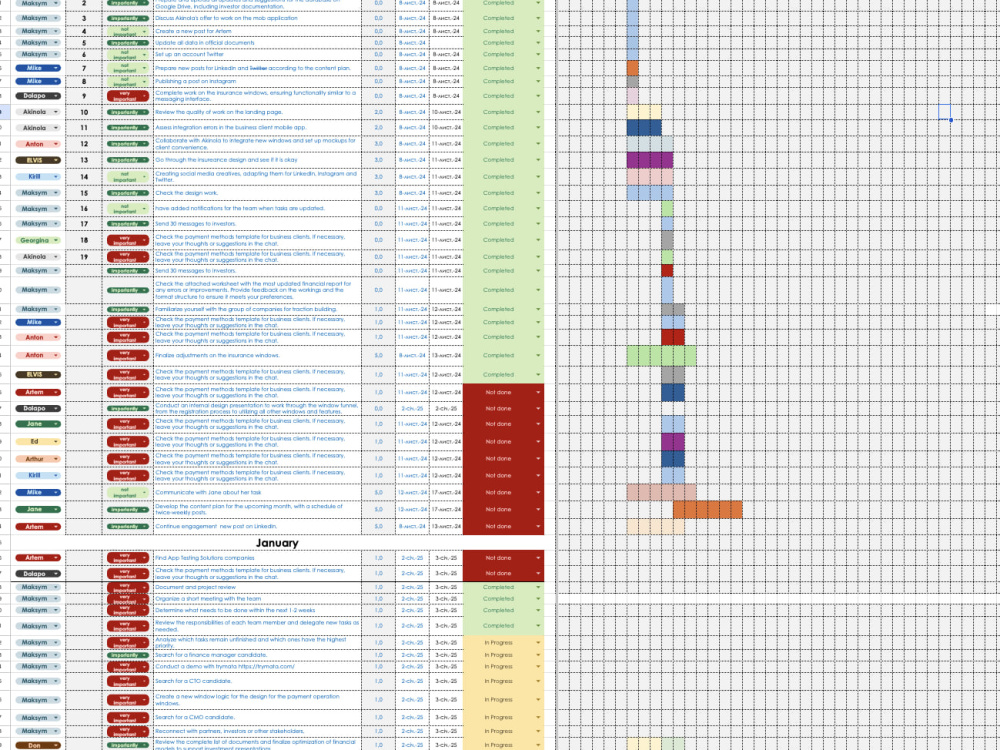This screenshot has width=1000, height=750.
Task: Open the Arthur assignee dropdown chip
Action: pyautogui.click(x=38, y=459)
